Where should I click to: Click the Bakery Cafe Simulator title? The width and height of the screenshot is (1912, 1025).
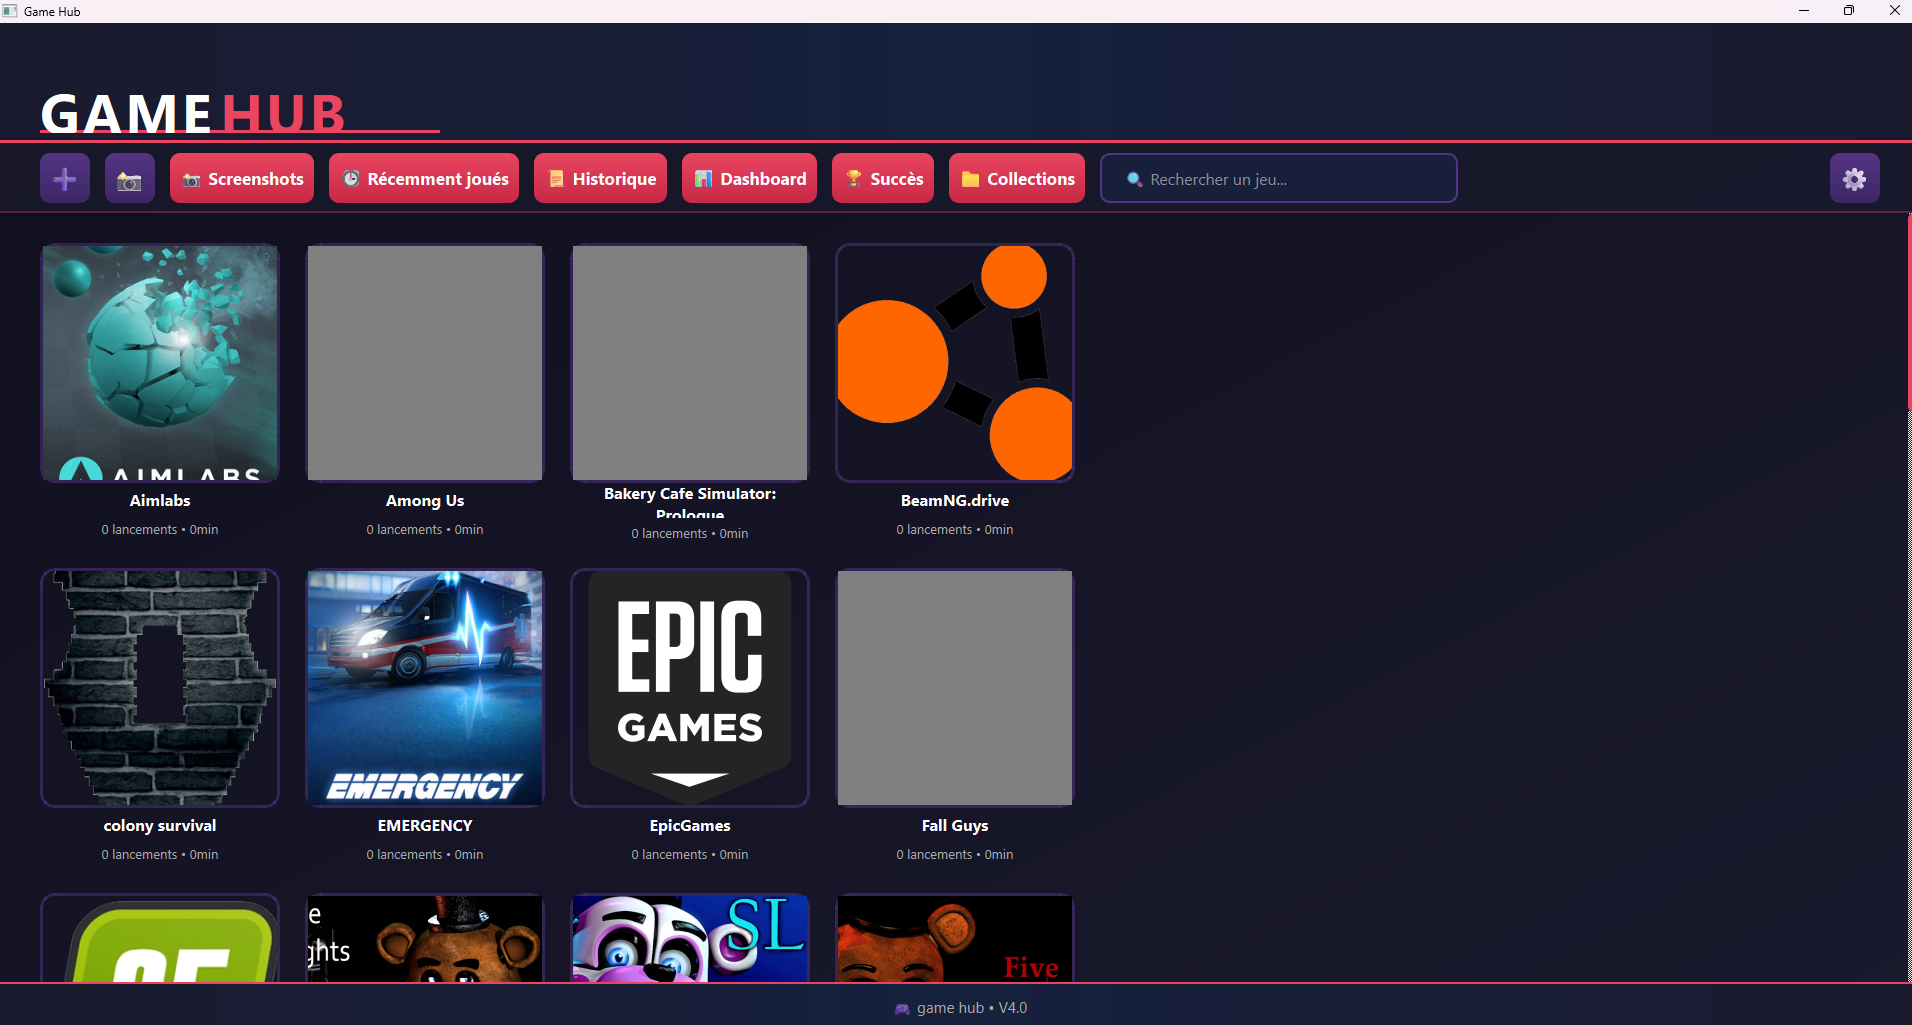[x=690, y=503]
